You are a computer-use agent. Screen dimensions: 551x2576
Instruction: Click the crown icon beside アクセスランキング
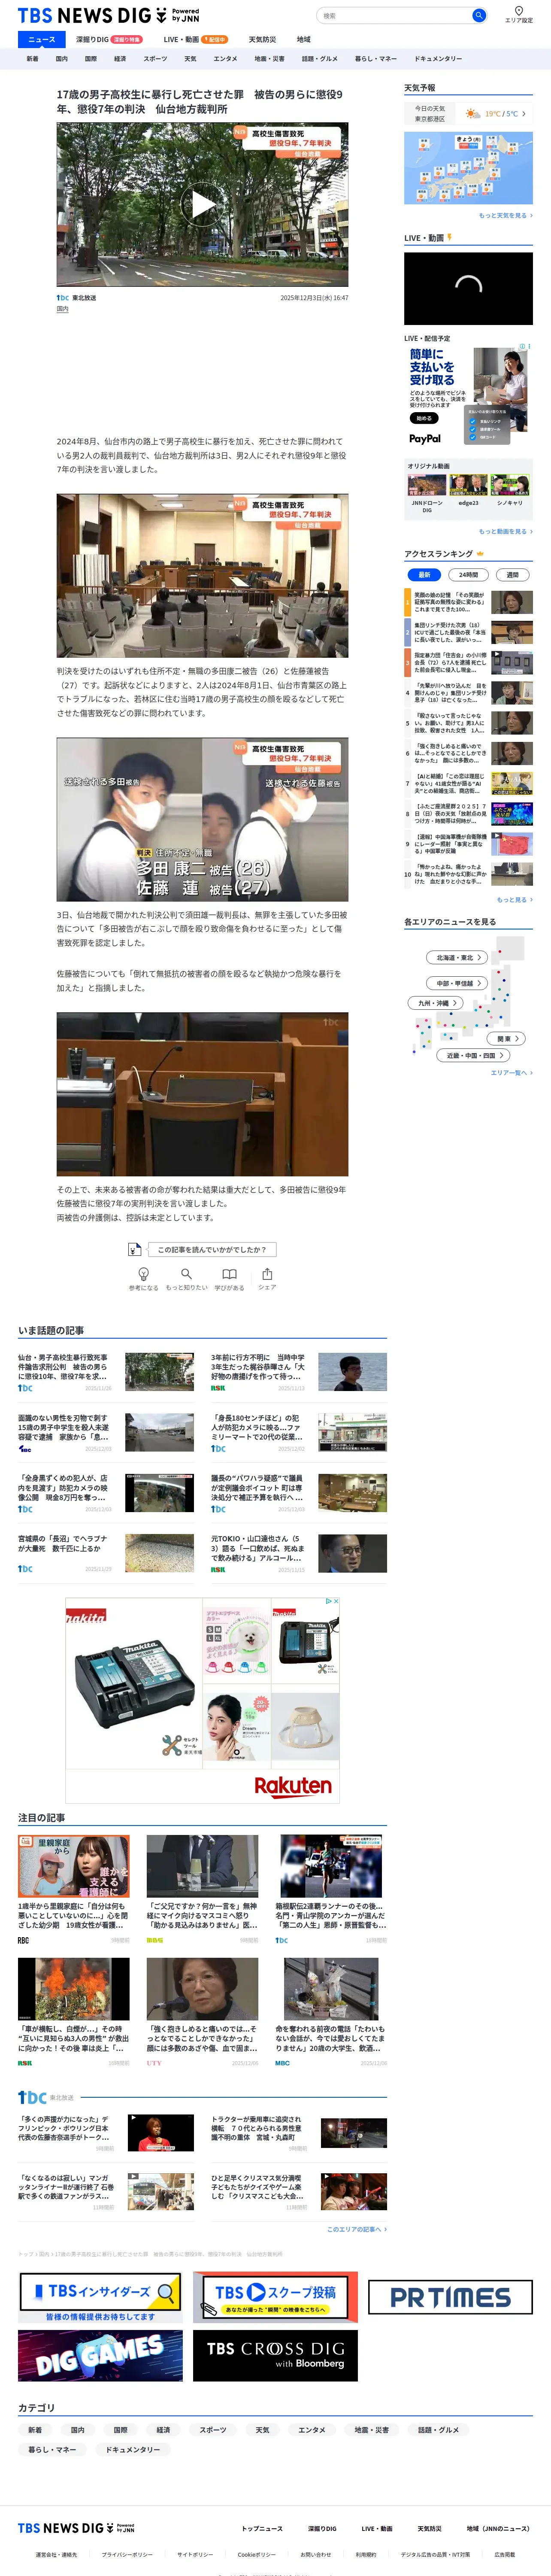pos(480,554)
